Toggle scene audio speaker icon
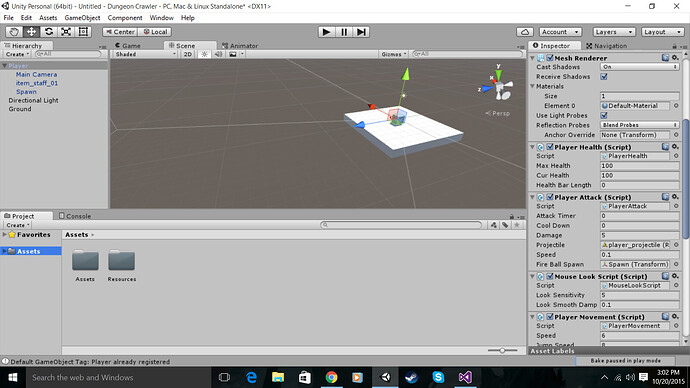Screen dimensions: 690x388 218,54
